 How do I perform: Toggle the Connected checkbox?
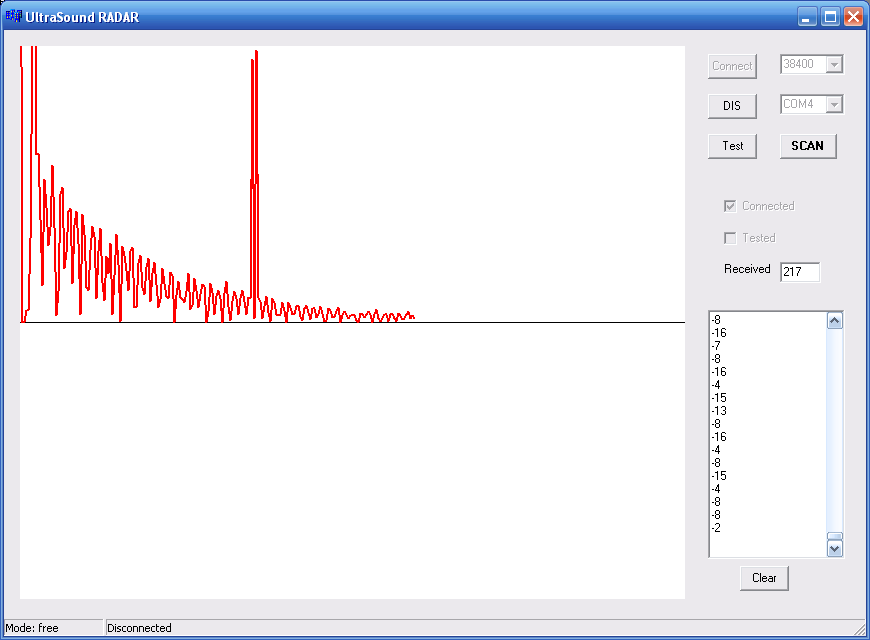pyautogui.click(x=730, y=206)
